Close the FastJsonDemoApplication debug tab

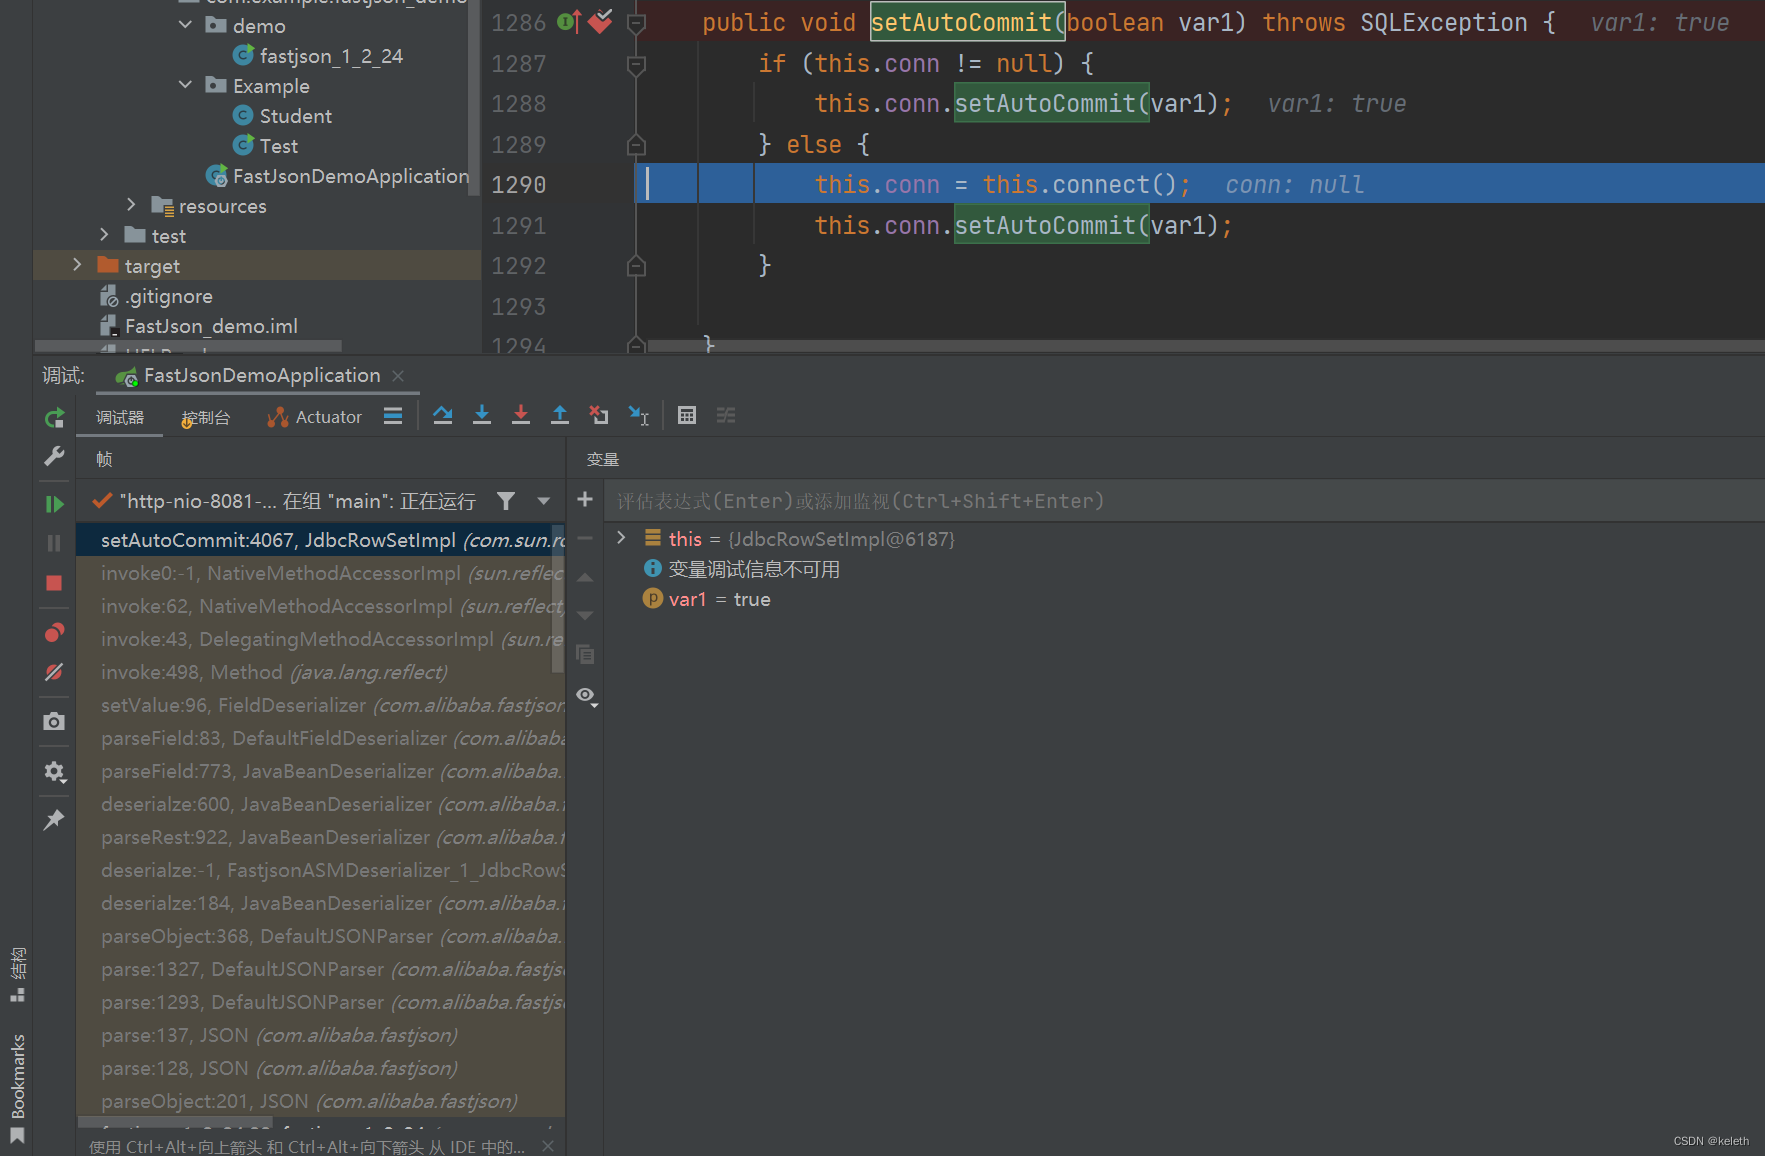pos(398,376)
